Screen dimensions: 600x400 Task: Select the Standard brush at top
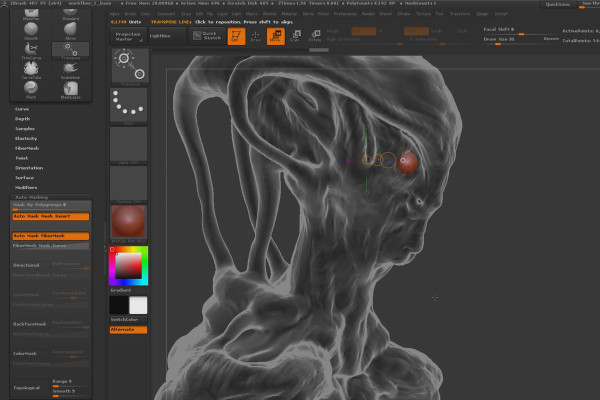coord(70,15)
